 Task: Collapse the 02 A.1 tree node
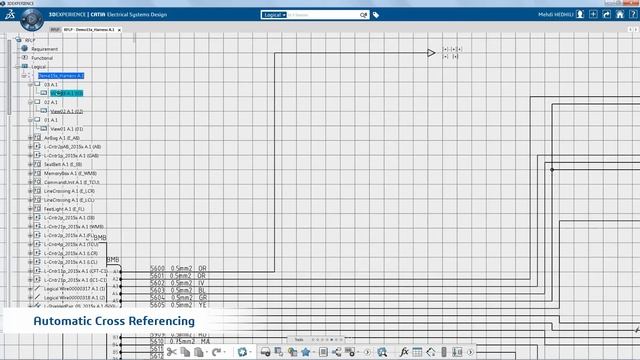(x=30, y=102)
